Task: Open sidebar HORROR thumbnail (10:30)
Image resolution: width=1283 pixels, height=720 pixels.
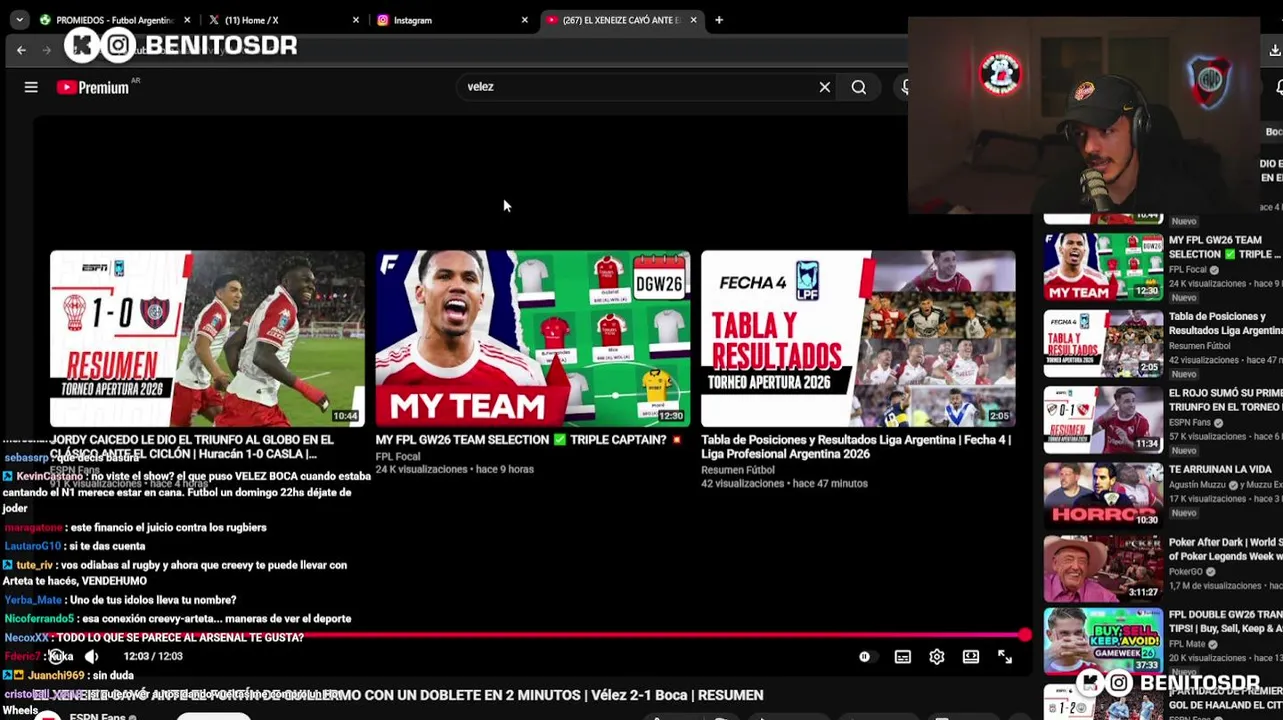Action: tap(1104, 494)
